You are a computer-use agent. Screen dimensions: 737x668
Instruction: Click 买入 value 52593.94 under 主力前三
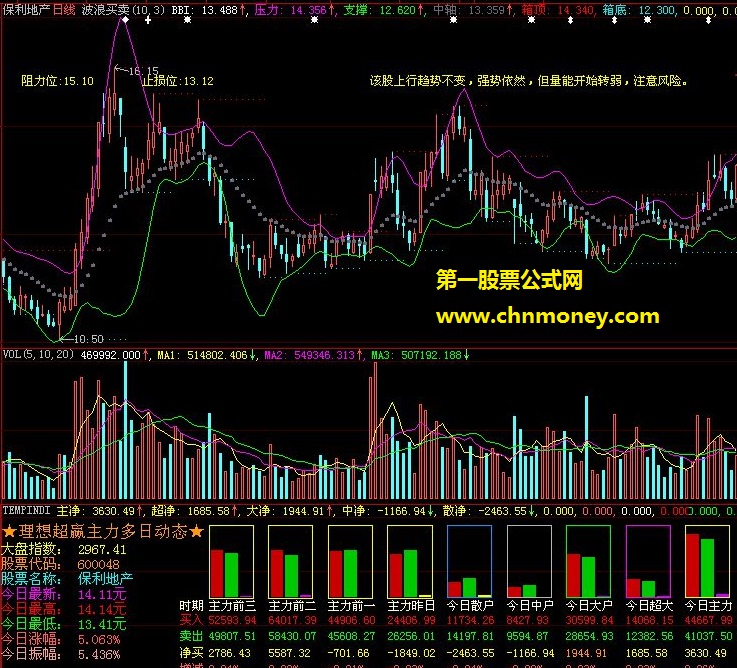[x=232, y=621]
